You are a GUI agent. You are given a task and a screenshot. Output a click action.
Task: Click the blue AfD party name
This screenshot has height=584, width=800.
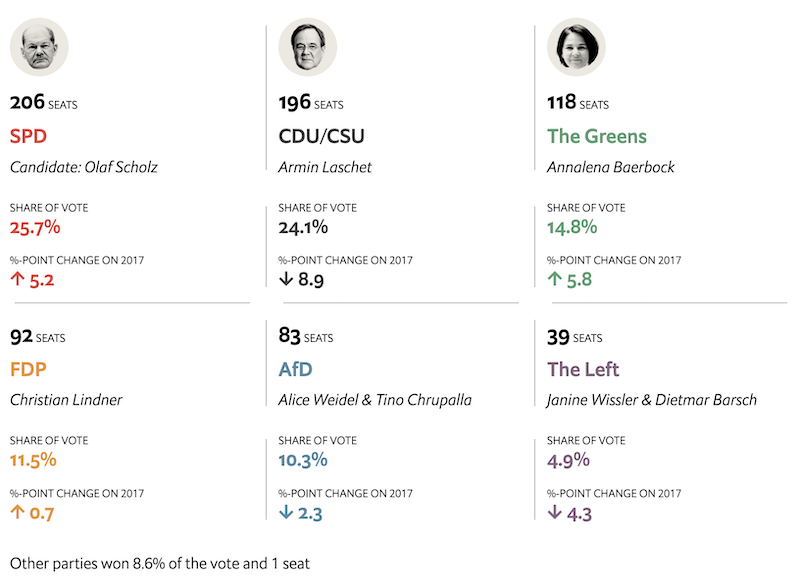[296, 369]
